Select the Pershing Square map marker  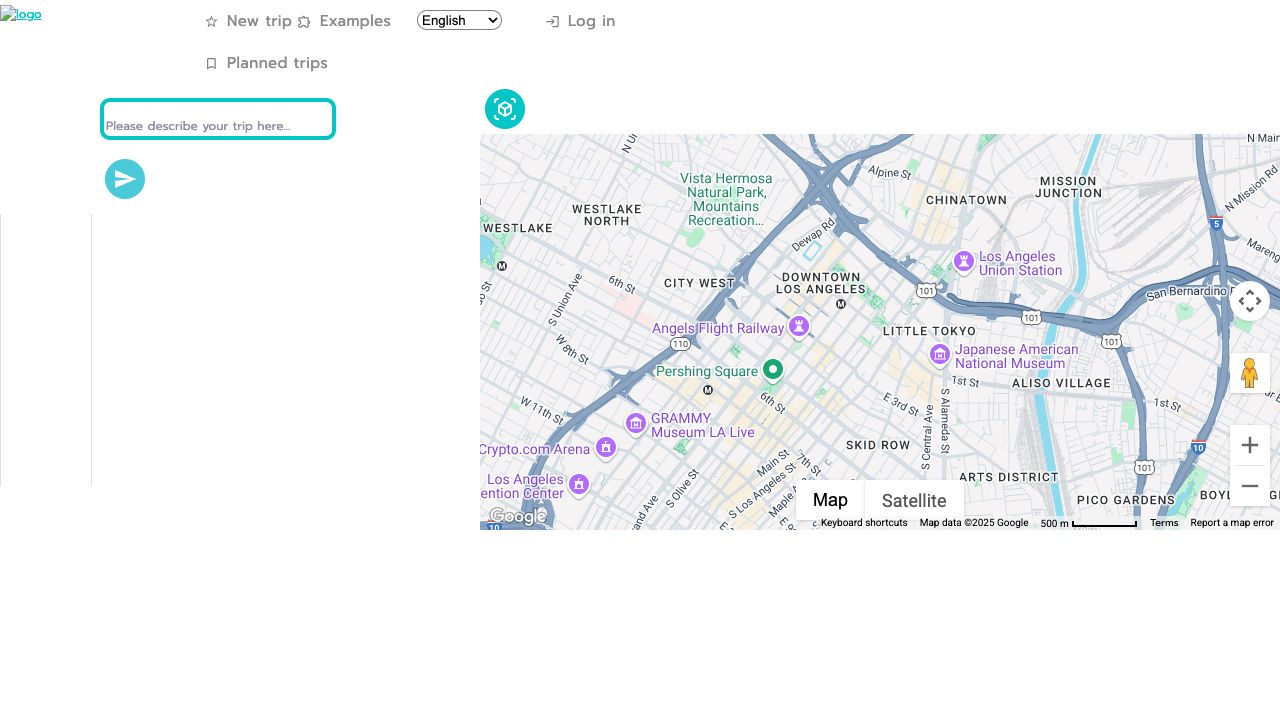(x=772, y=370)
